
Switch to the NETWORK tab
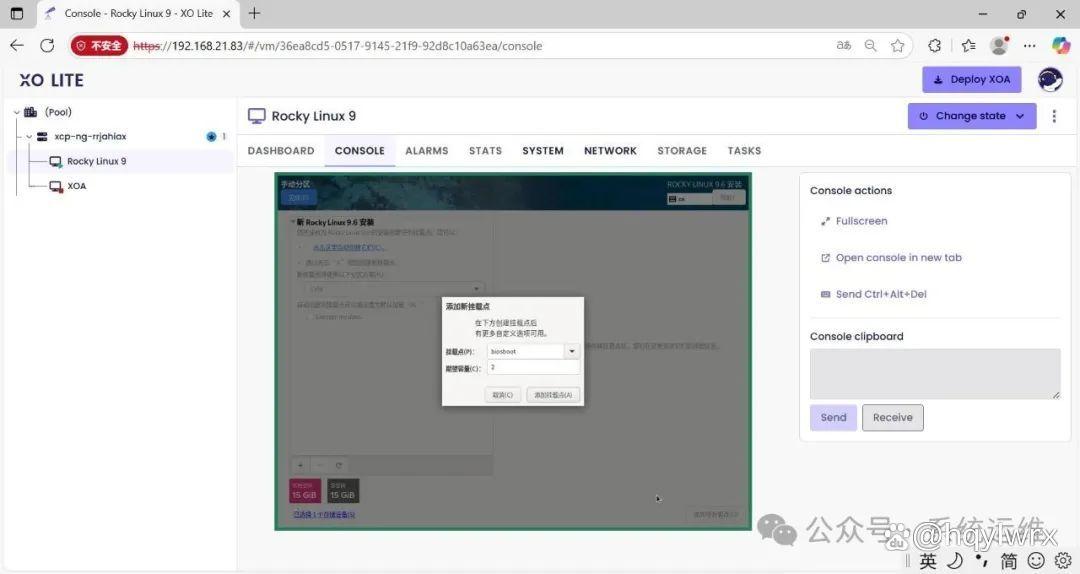(610, 150)
